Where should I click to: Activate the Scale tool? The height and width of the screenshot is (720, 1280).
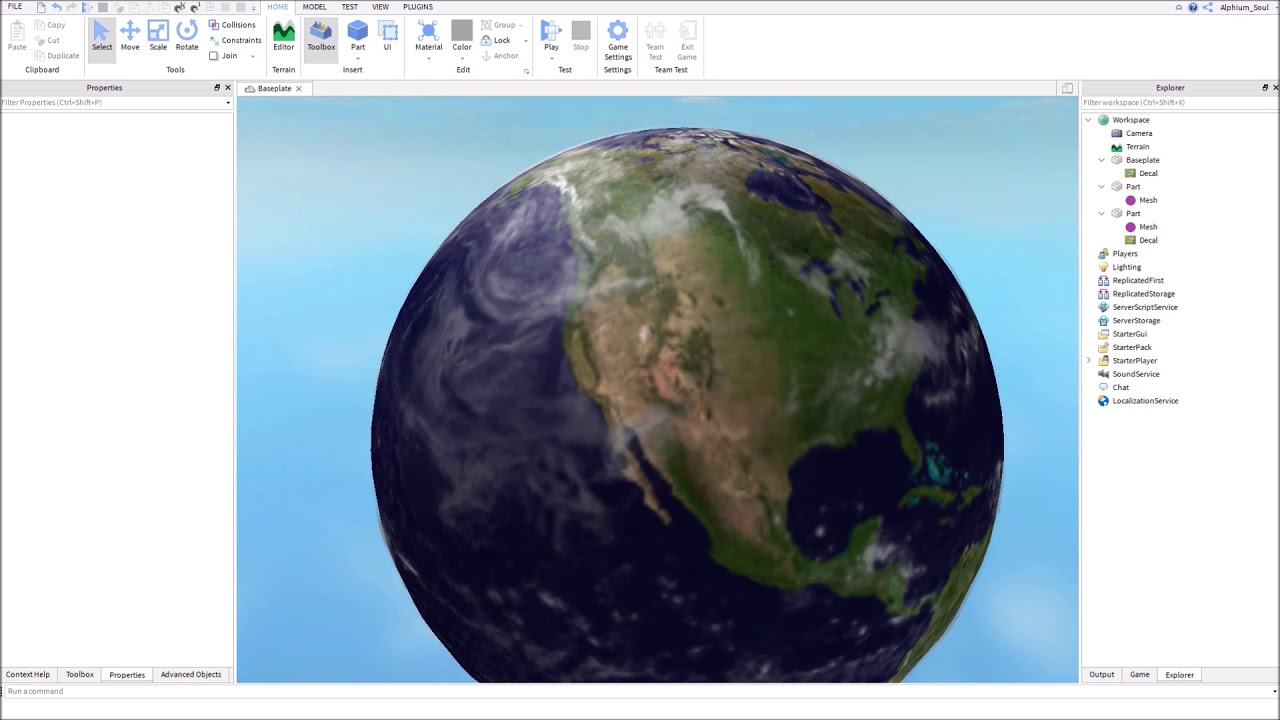[x=158, y=36]
